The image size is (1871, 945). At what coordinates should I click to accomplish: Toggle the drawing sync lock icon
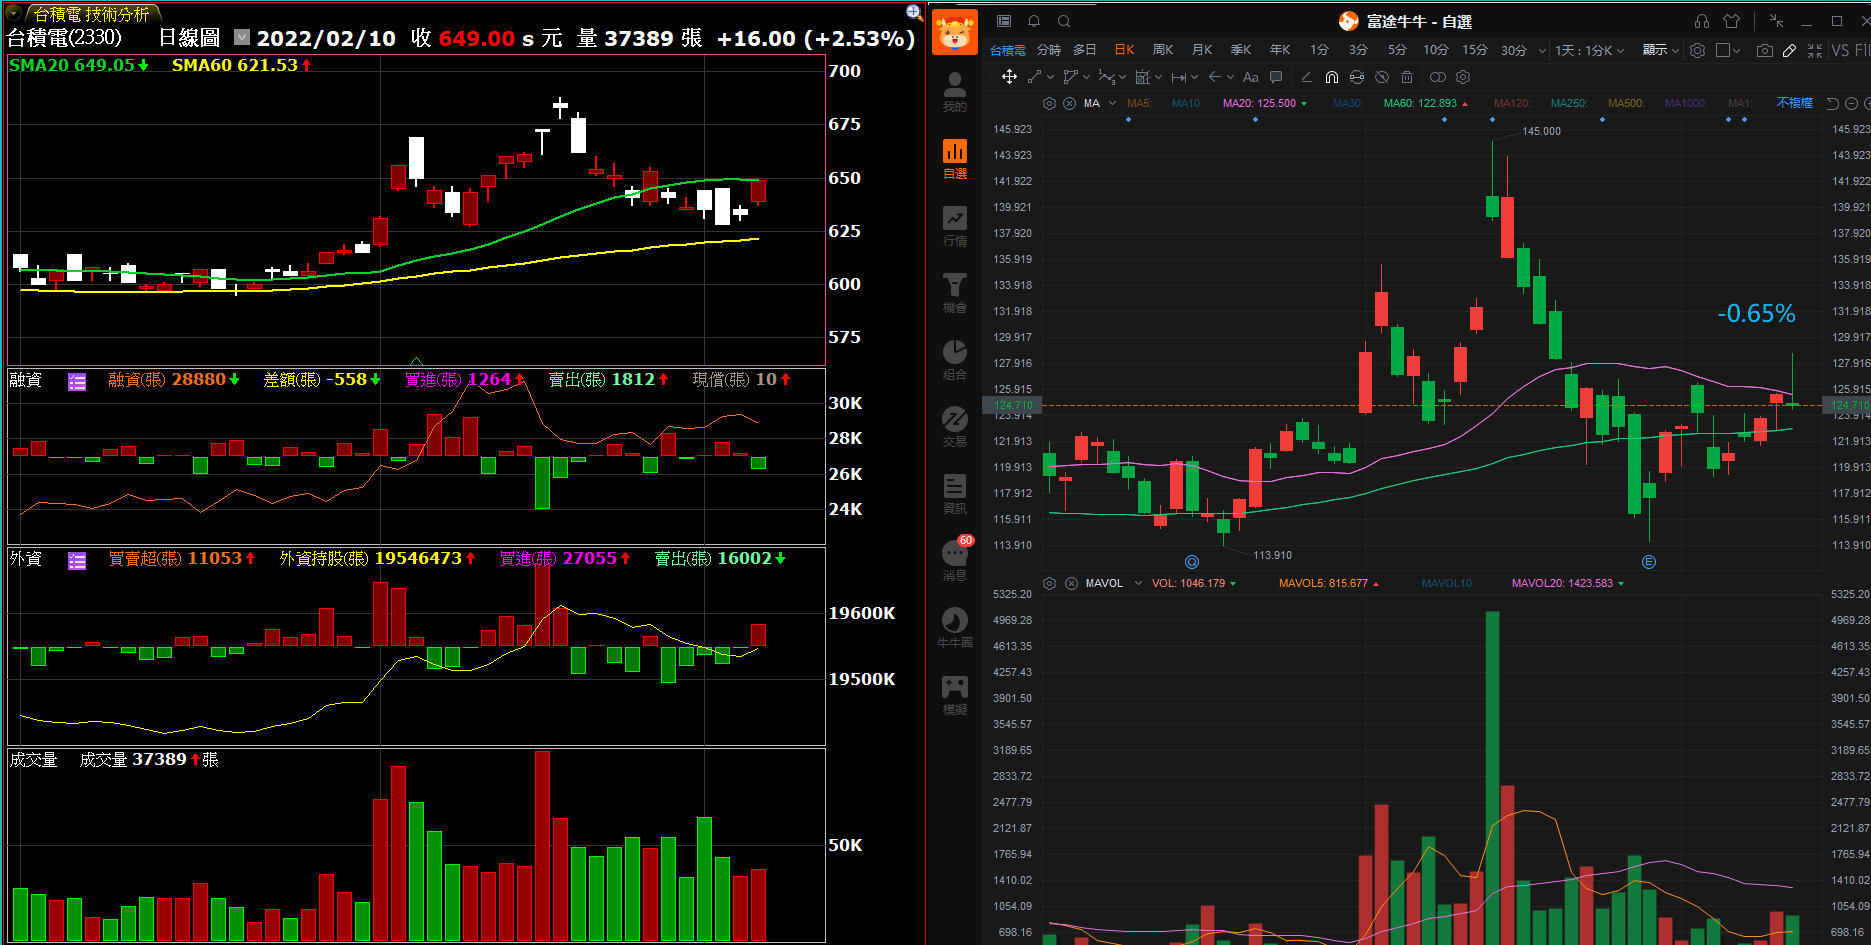coord(1357,77)
